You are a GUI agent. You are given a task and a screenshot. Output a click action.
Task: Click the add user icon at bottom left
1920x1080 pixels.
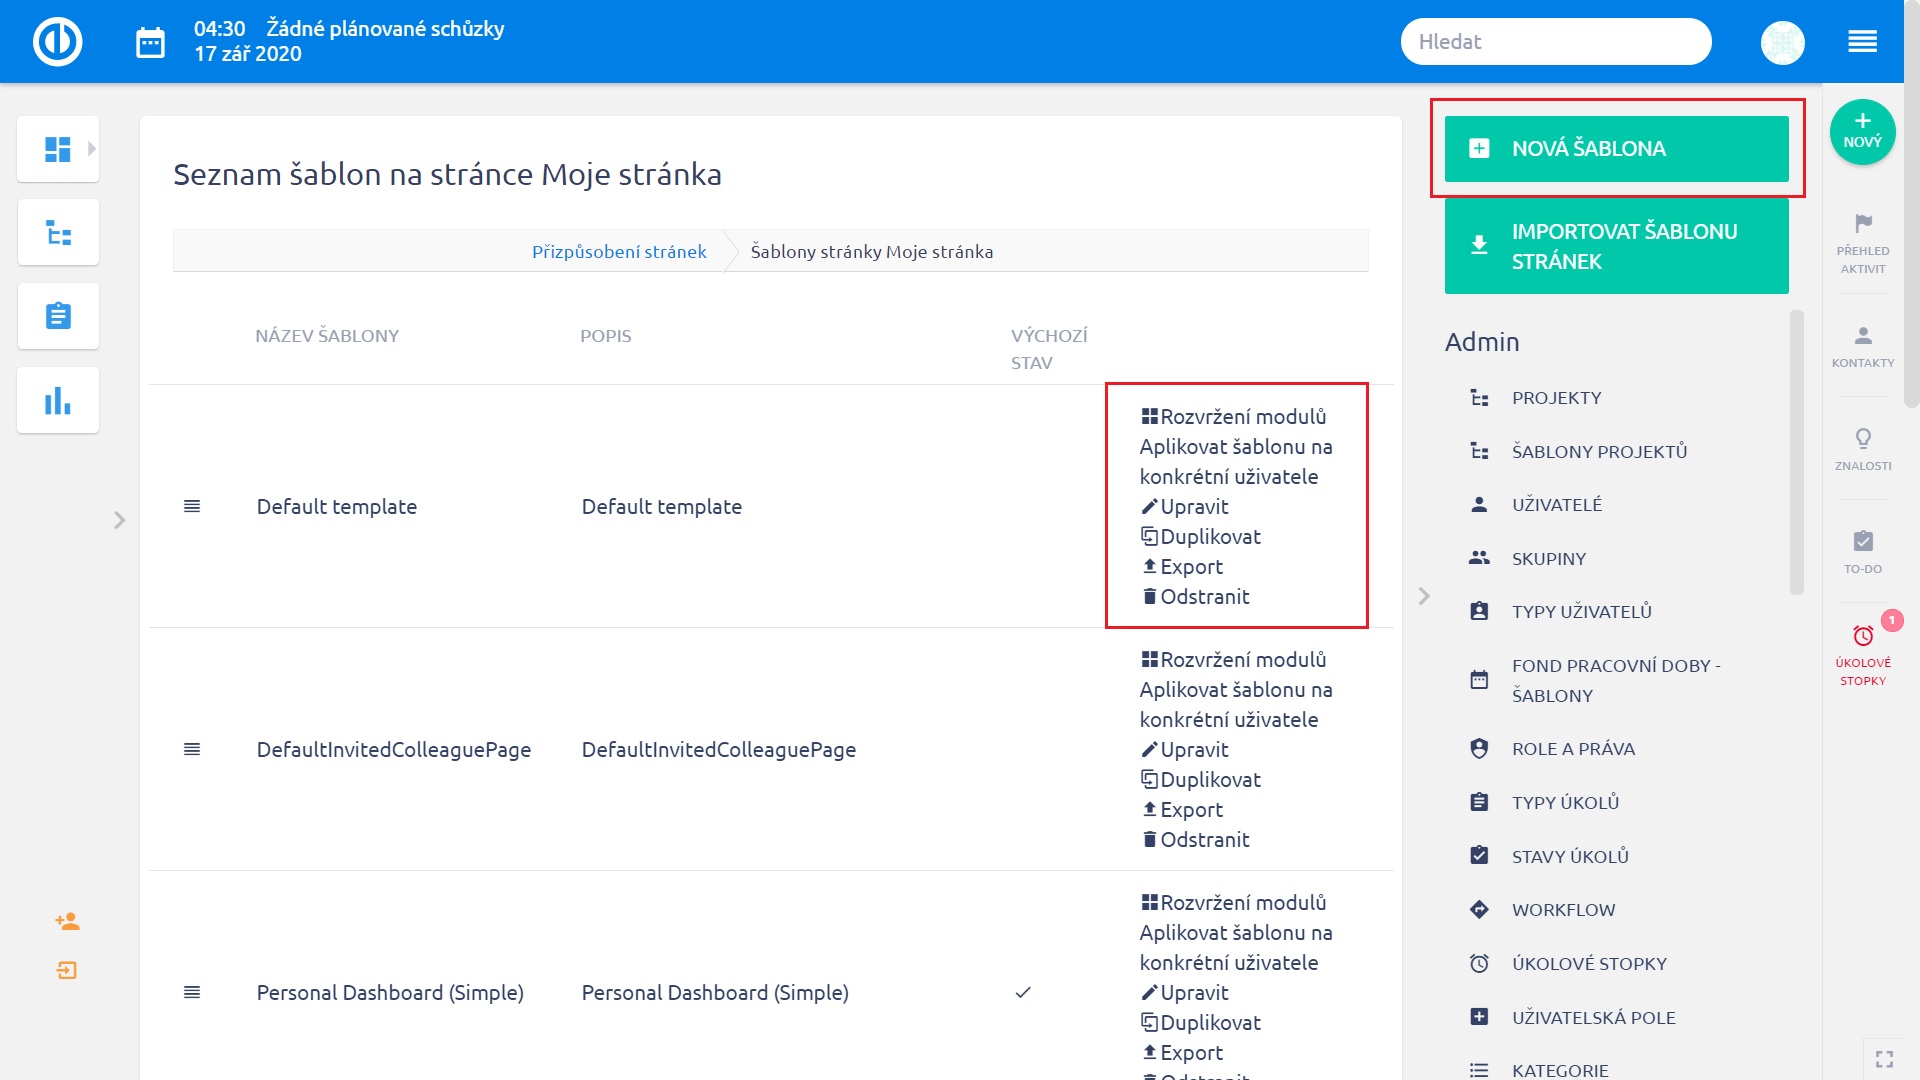click(x=67, y=921)
